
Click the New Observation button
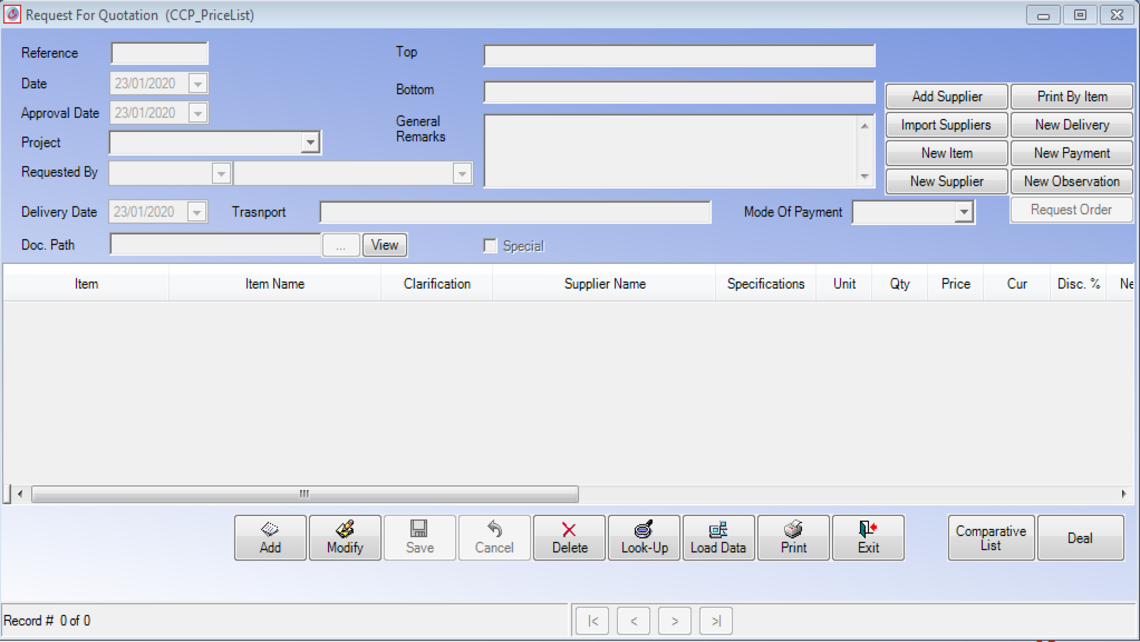click(1072, 182)
